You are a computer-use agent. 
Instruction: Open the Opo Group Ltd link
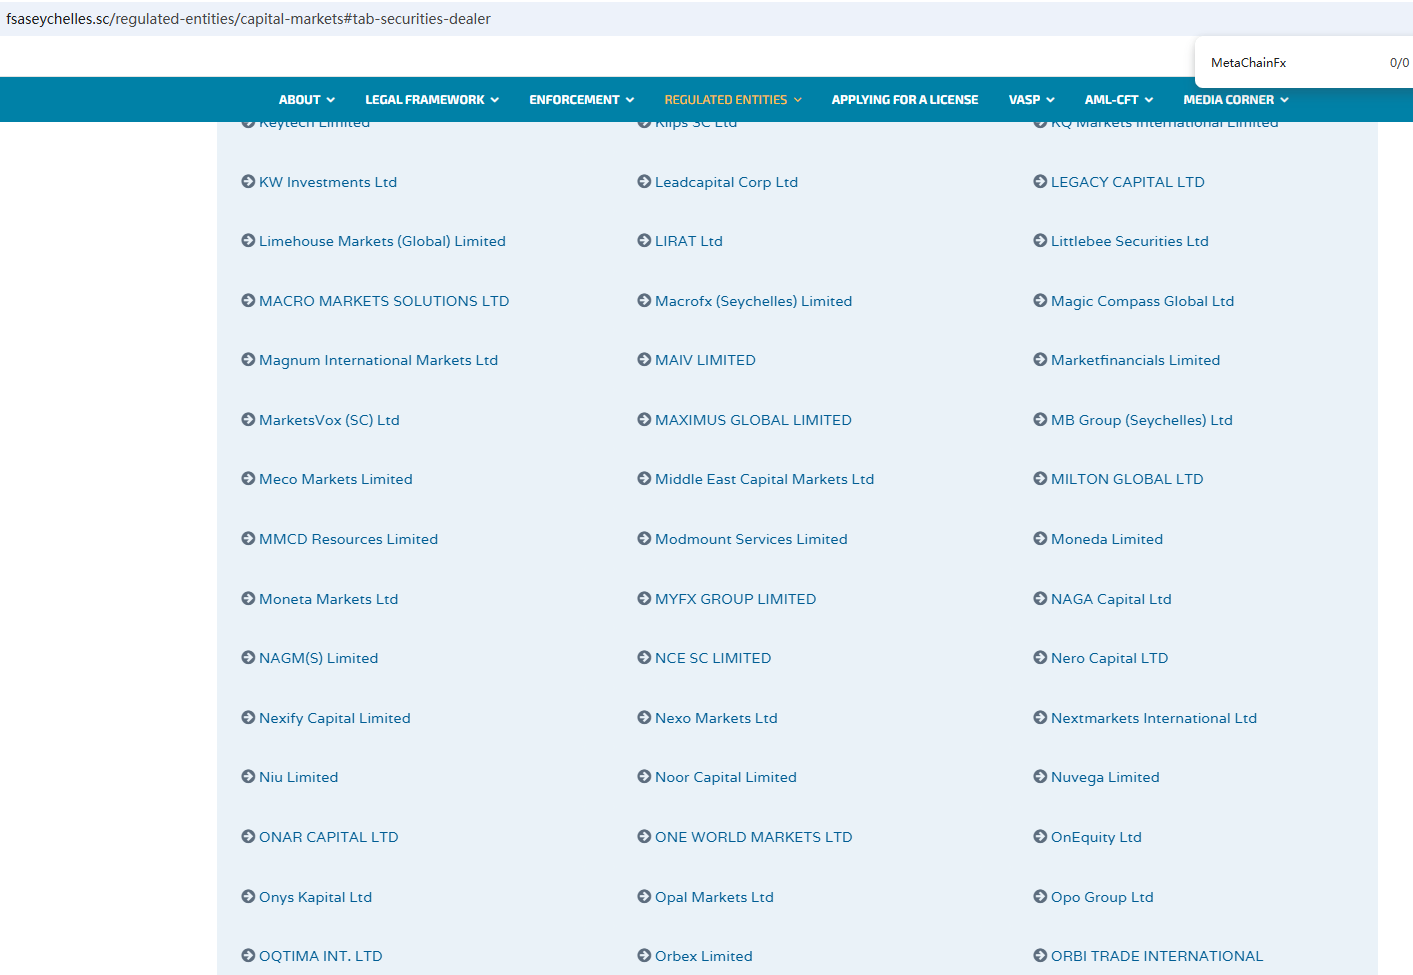[1102, 897]
